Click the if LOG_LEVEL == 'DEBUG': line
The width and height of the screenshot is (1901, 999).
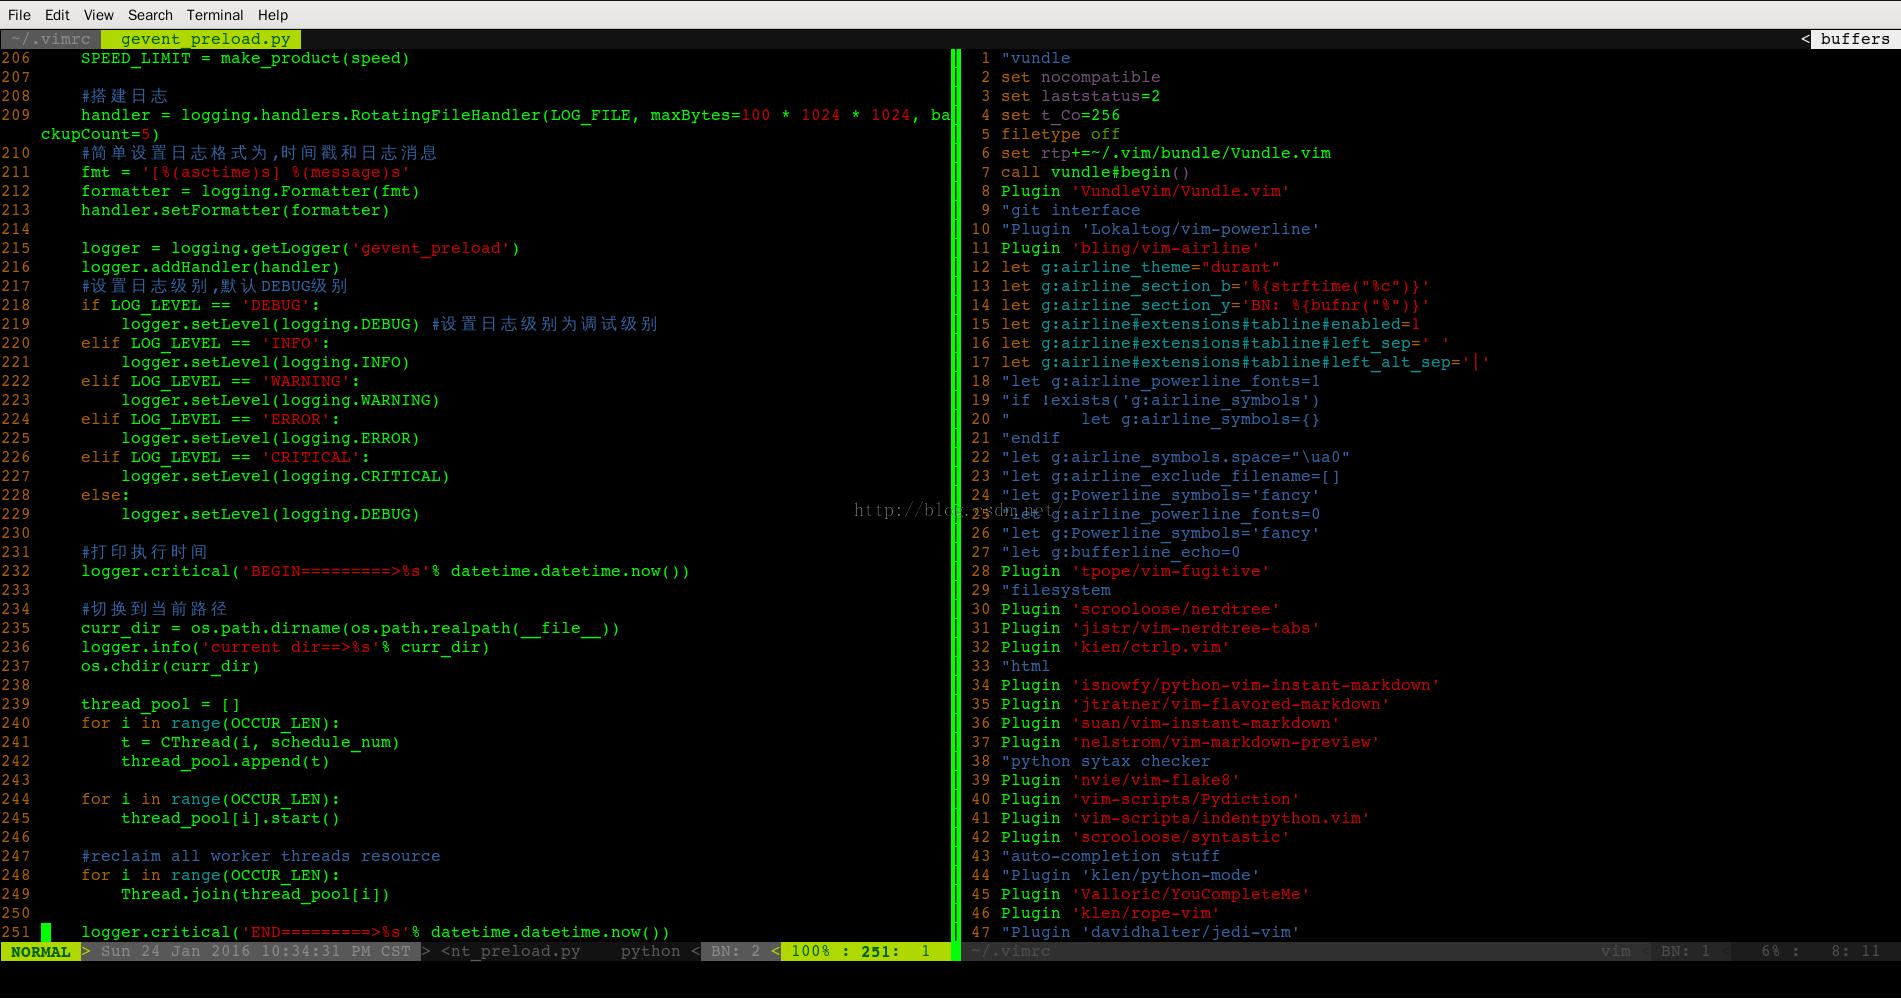[x=200, y=305]
